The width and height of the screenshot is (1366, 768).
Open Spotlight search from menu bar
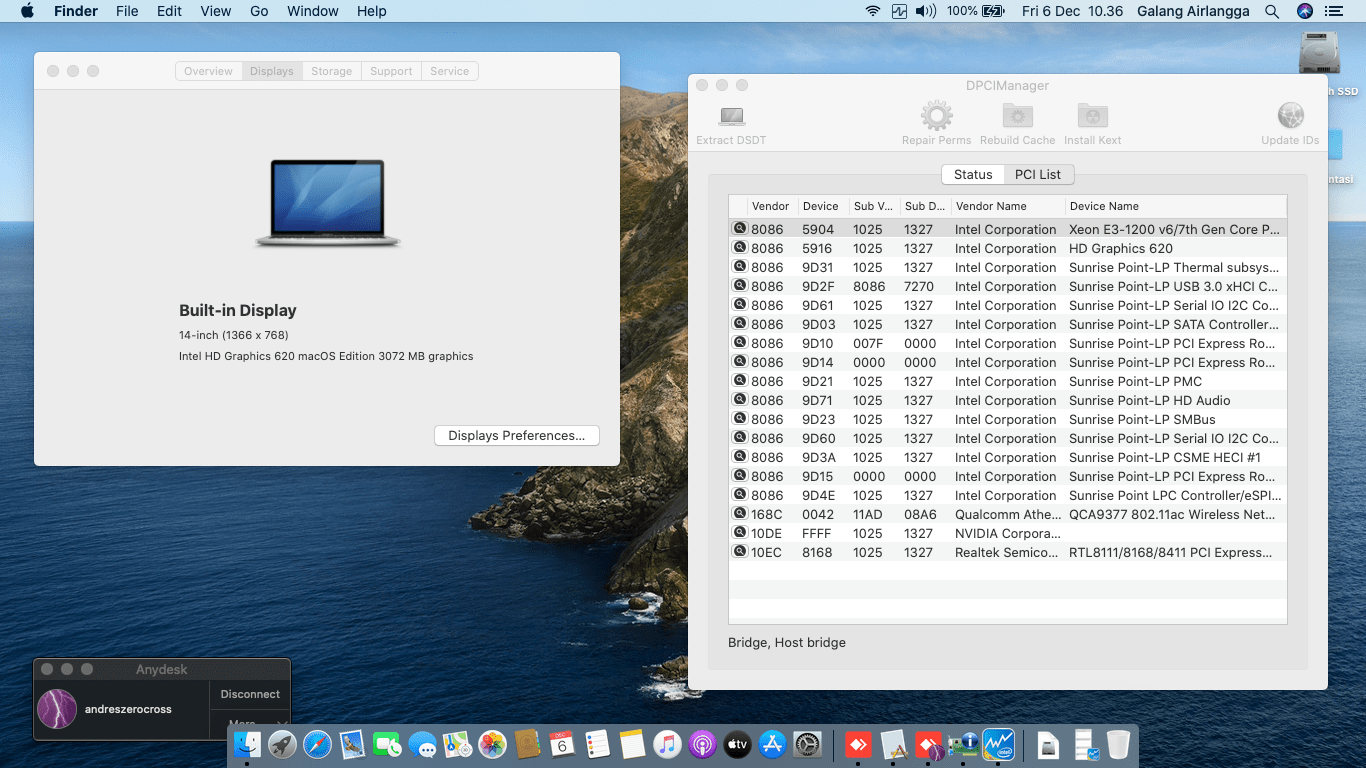pos(1272,11)
